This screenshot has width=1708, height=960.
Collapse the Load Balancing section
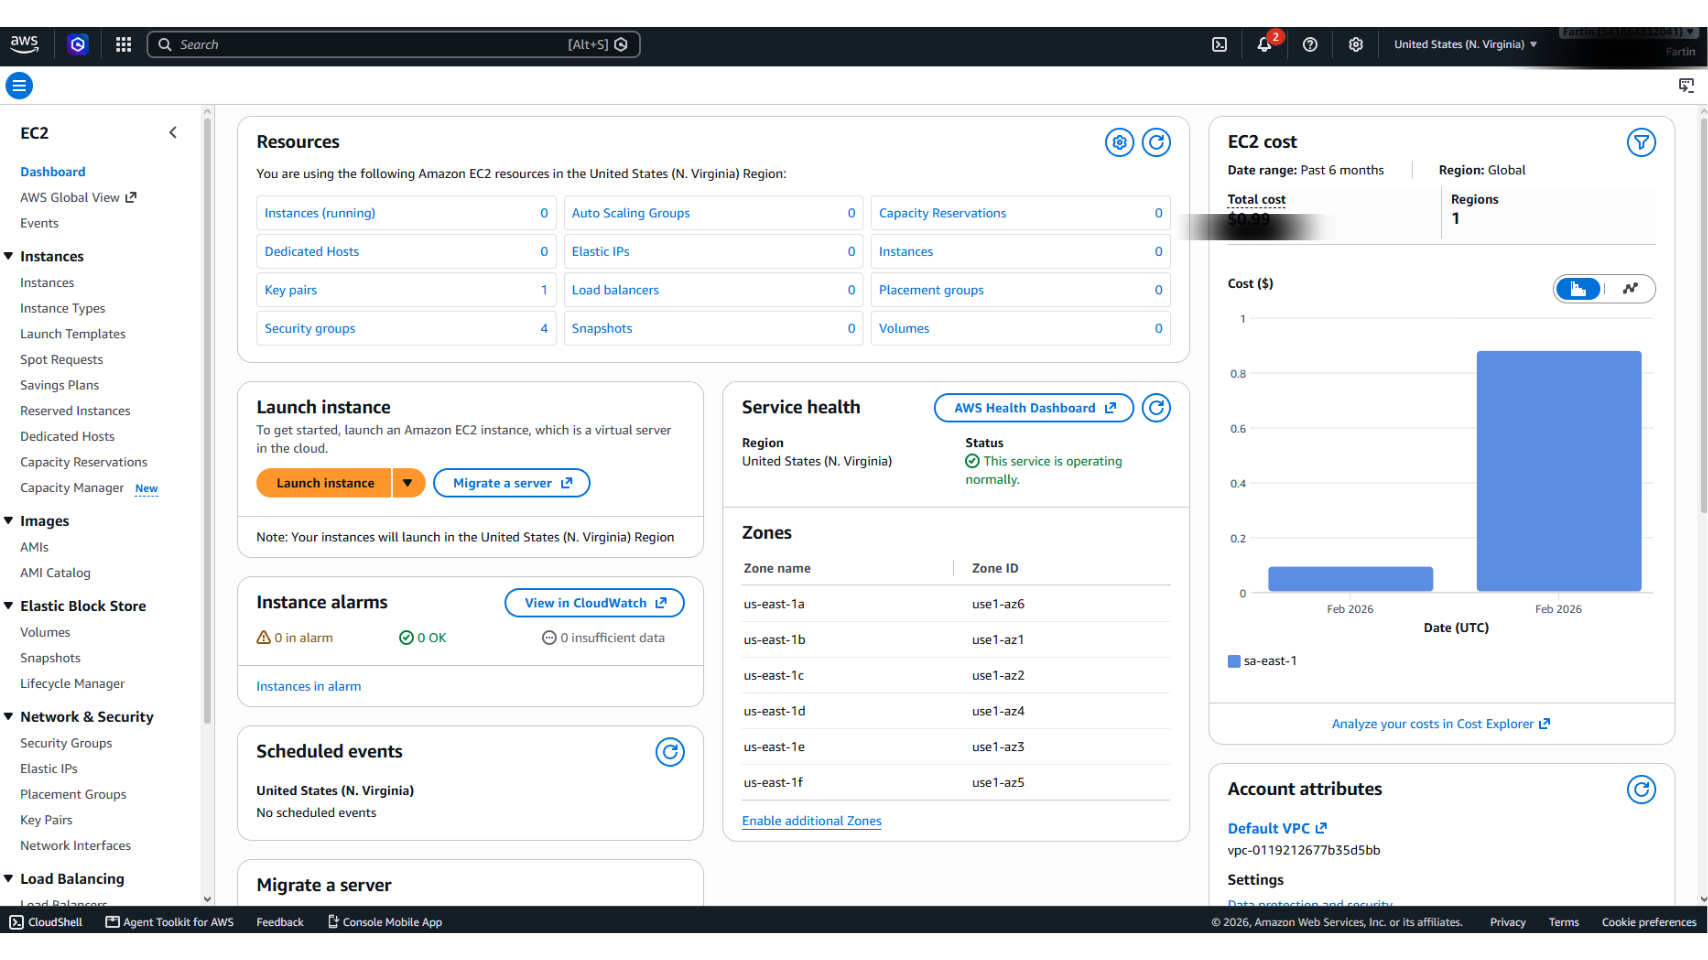tap(9, 879)
